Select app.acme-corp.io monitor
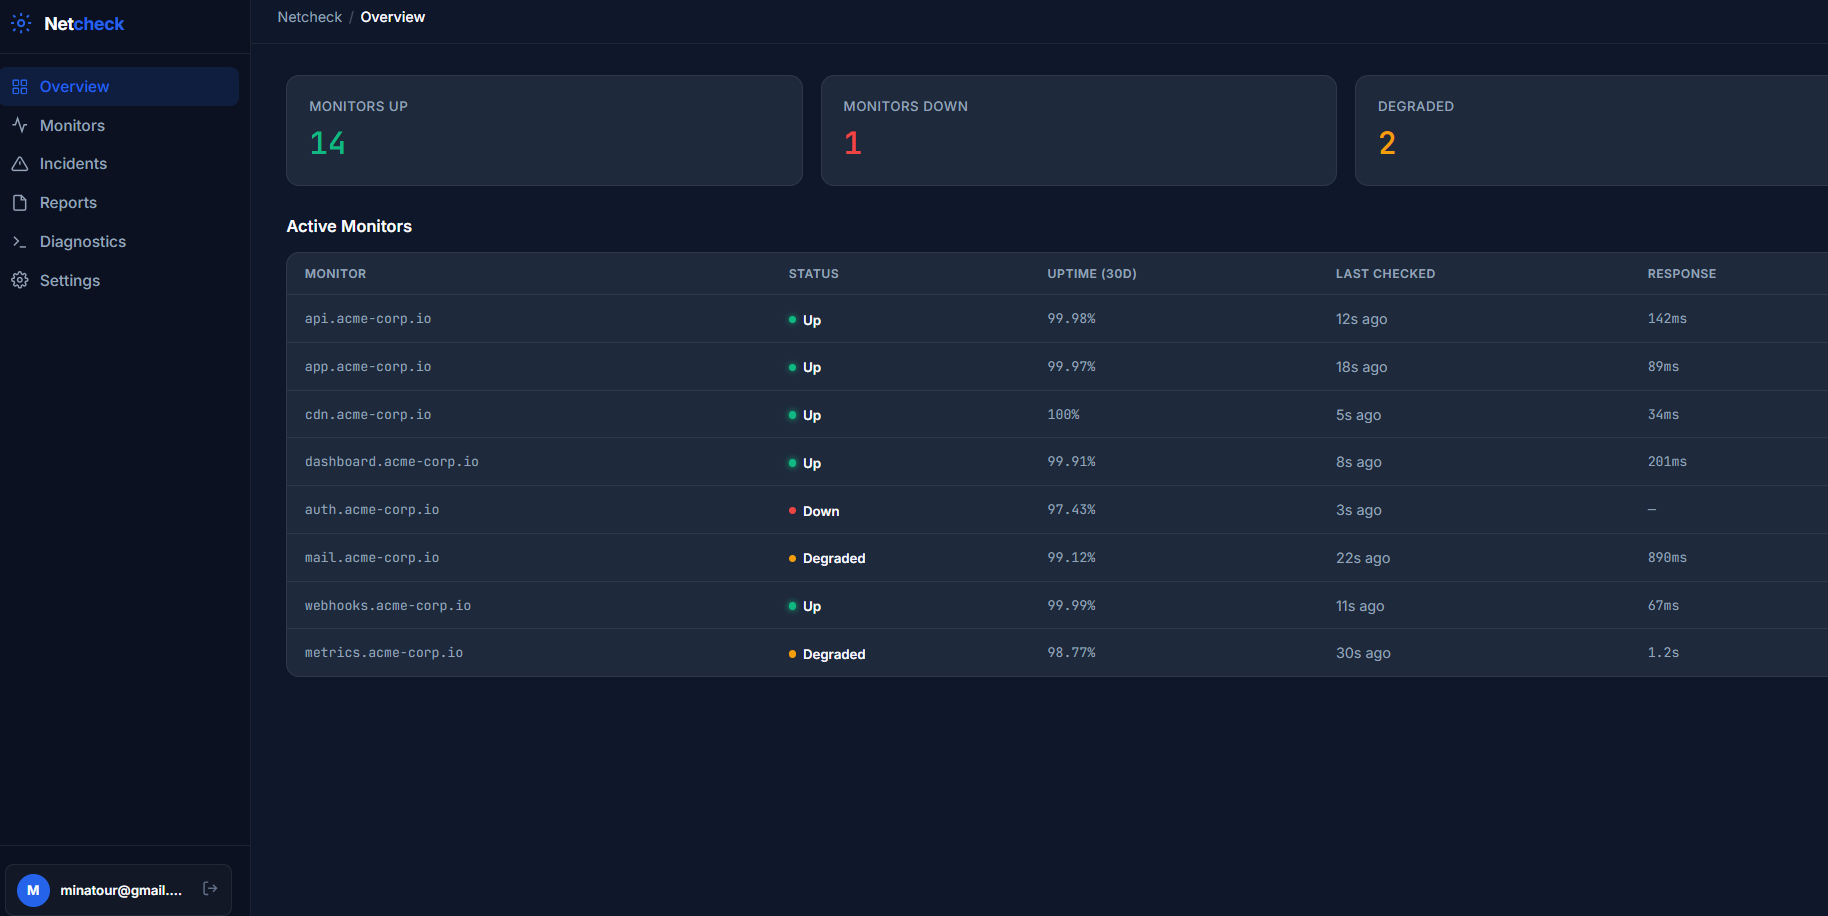Image resolution: width=1828 pixels, height=916 pixels. pyautogui.click(x=1057, y=367)
